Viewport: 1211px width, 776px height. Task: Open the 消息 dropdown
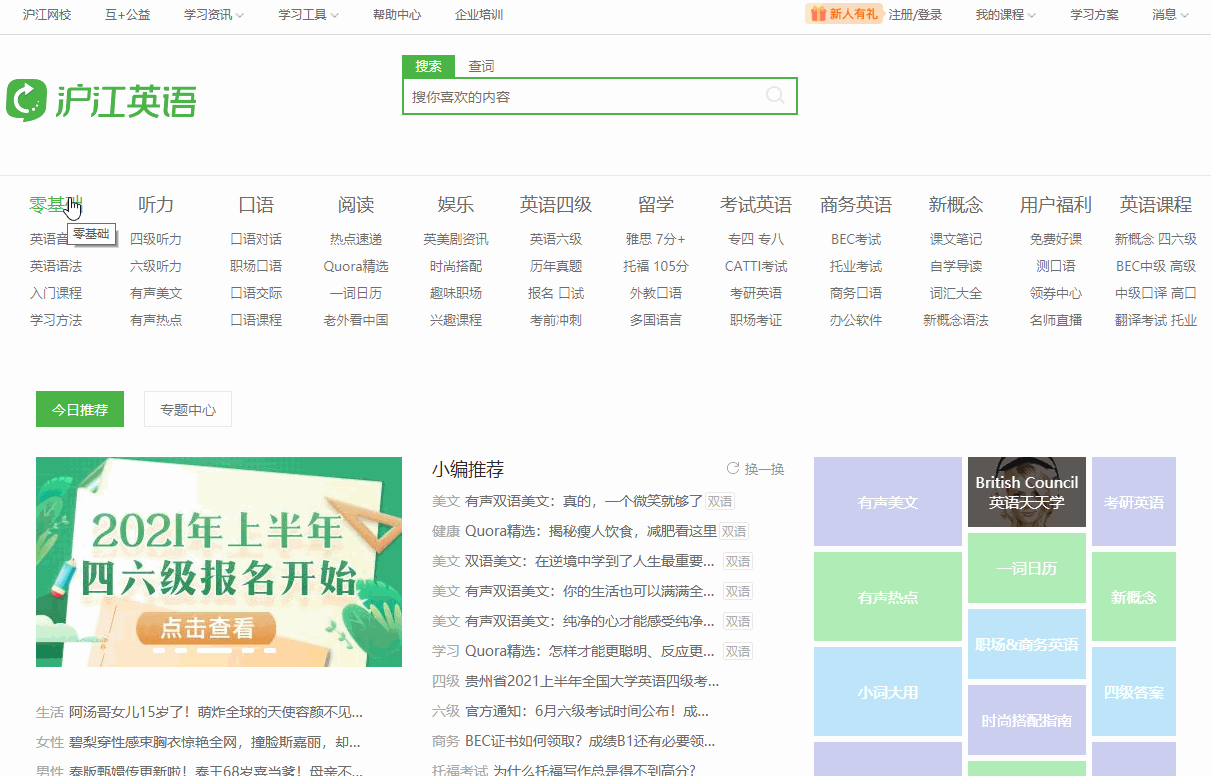tap(1166, 14)
